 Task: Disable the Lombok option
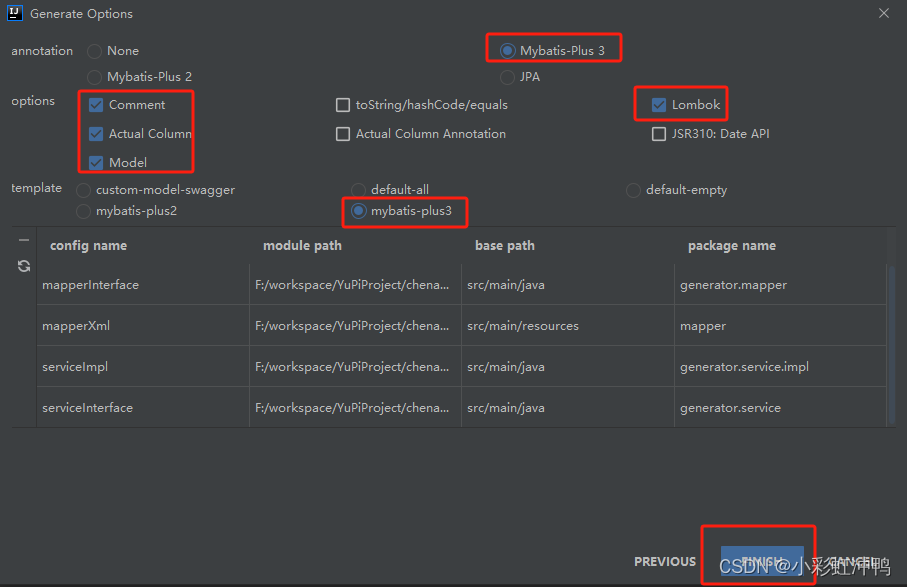point(659,104)
